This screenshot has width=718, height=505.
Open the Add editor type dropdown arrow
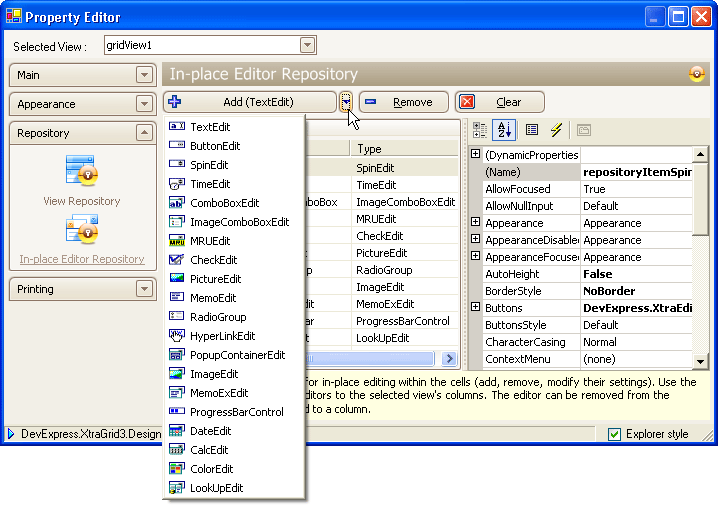point(346,102)
